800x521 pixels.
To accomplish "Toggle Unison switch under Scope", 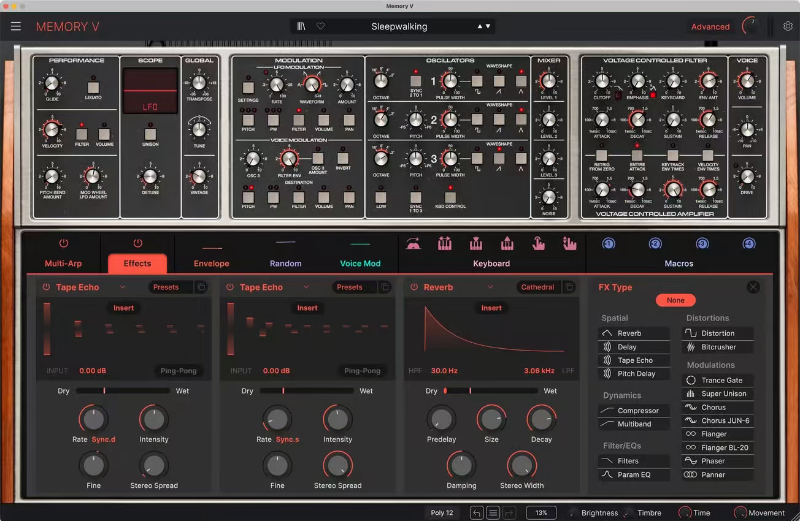I will point(150,134).
